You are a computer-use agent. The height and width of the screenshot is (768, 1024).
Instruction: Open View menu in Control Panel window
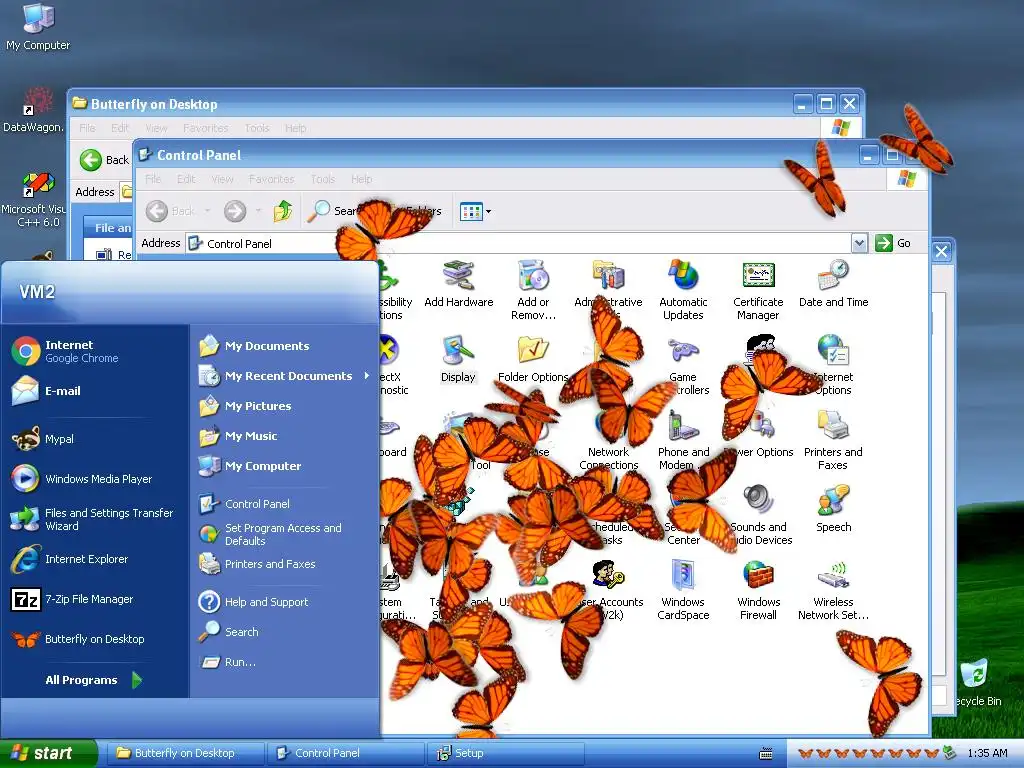coord(222,179)
